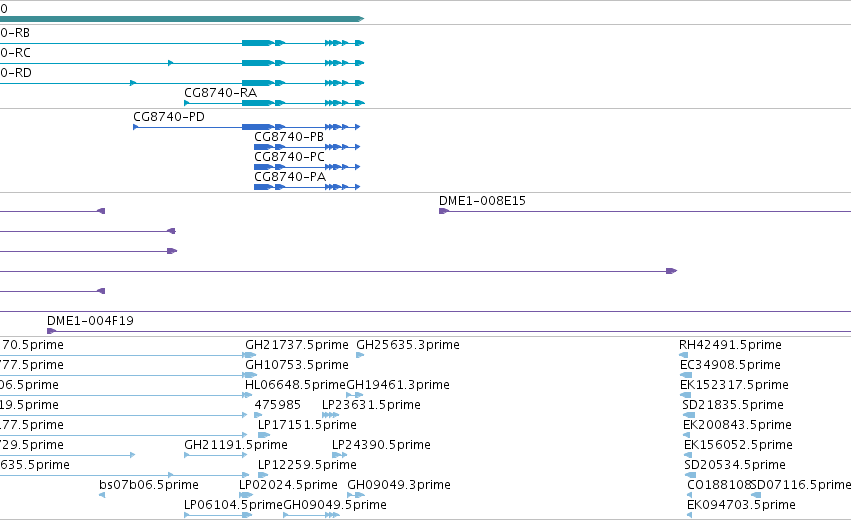Image resolution: width=851 pixels, height=520 pixels.
Task: Click the DME1-008E15 clone label
Action: [x=482, y=201]
